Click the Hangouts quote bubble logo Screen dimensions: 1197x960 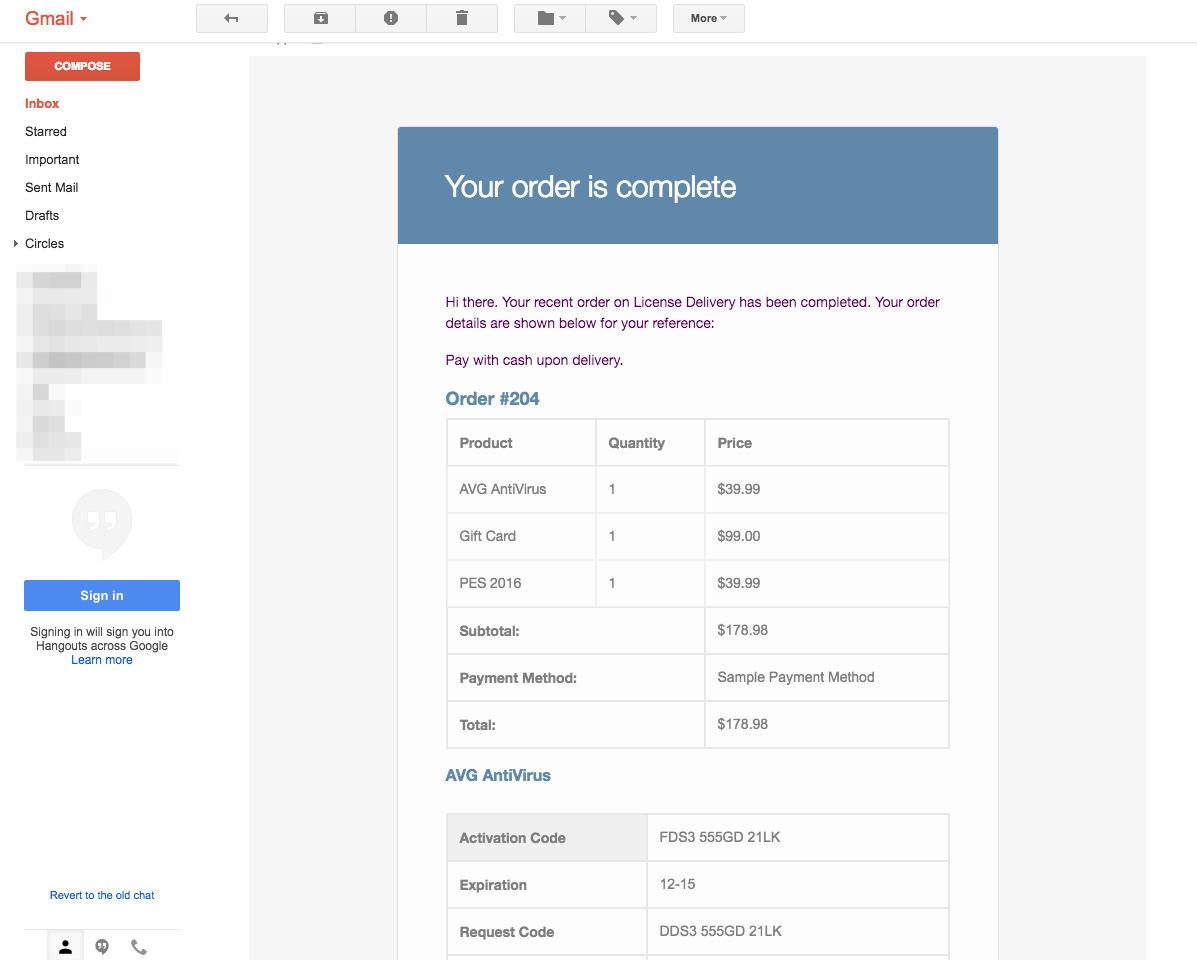[x=102, y=523]
